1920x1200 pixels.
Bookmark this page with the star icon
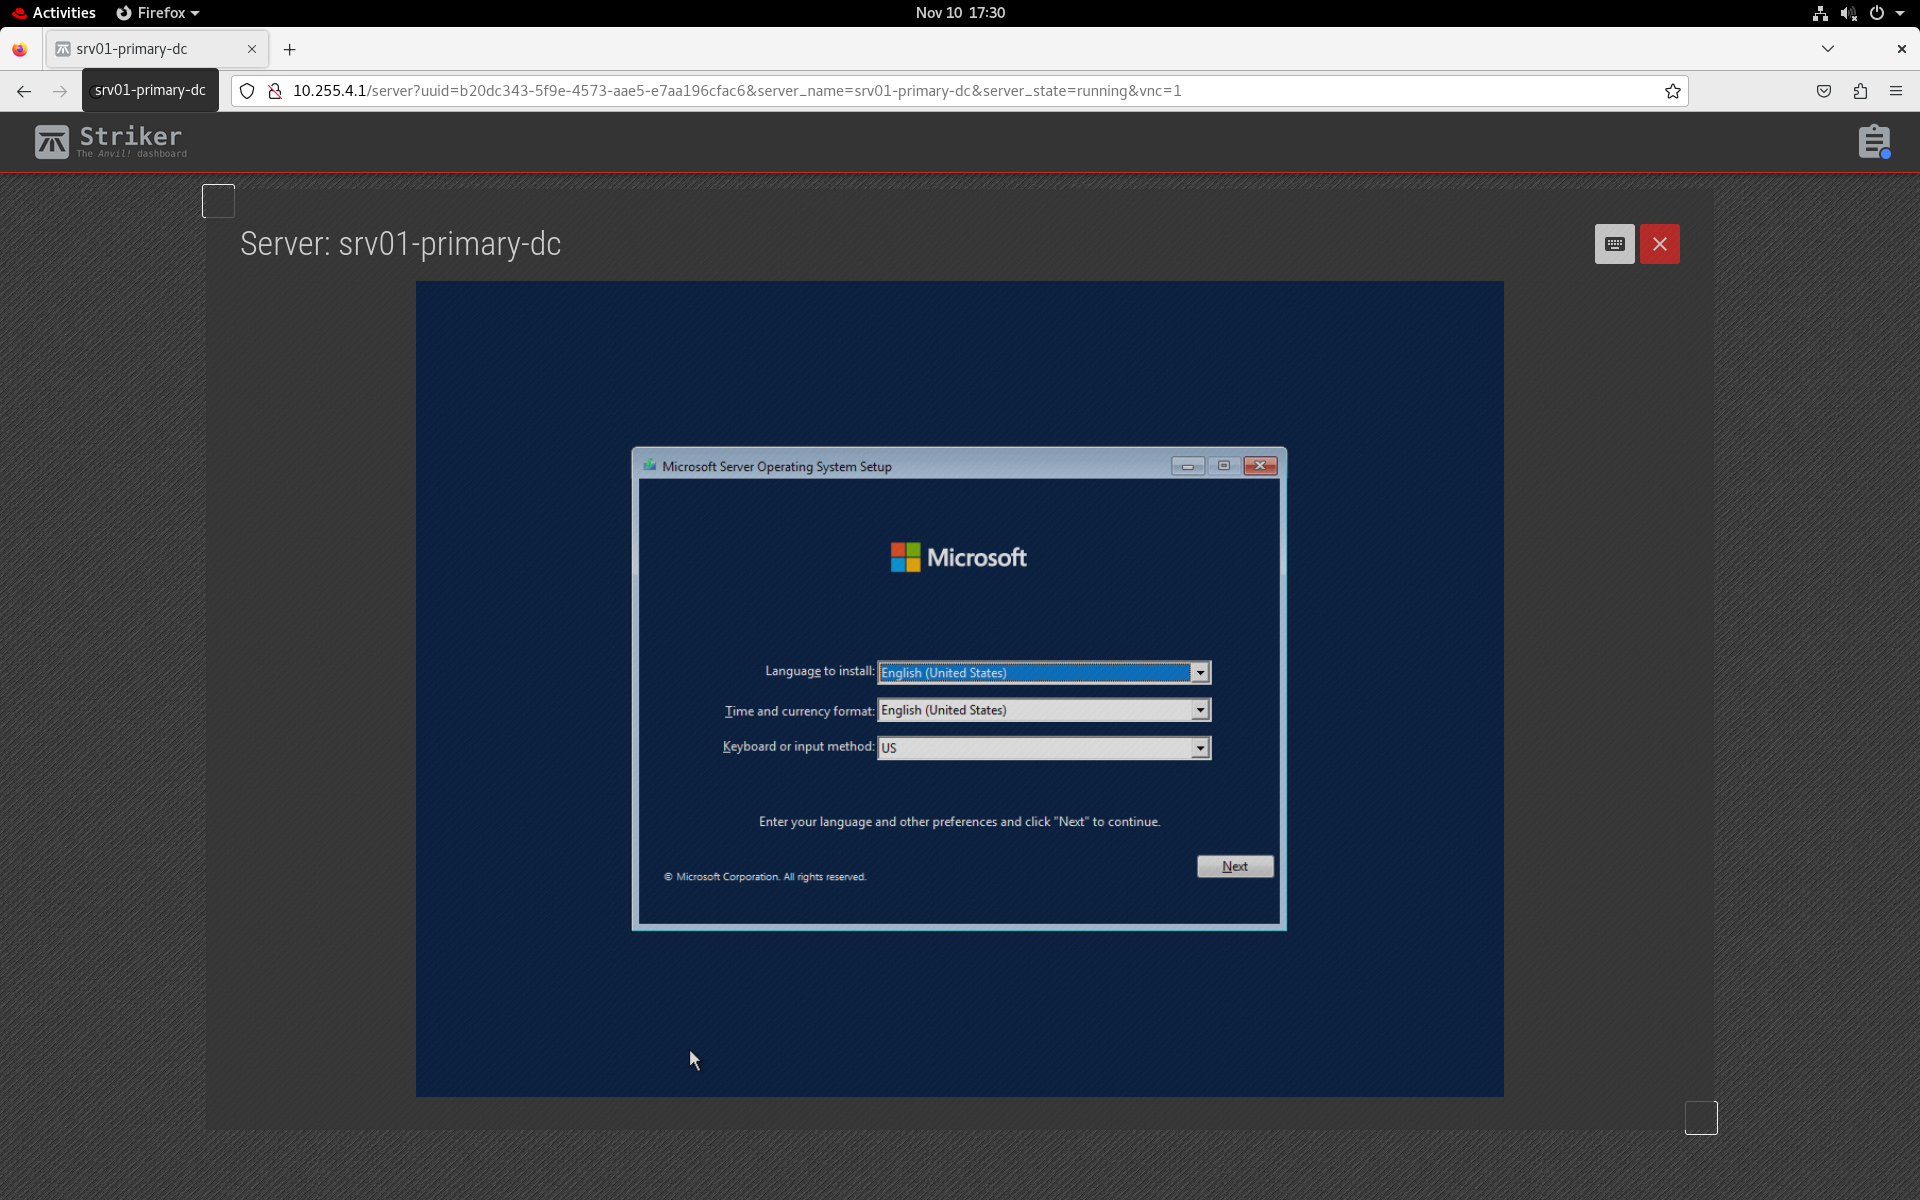1672,91
